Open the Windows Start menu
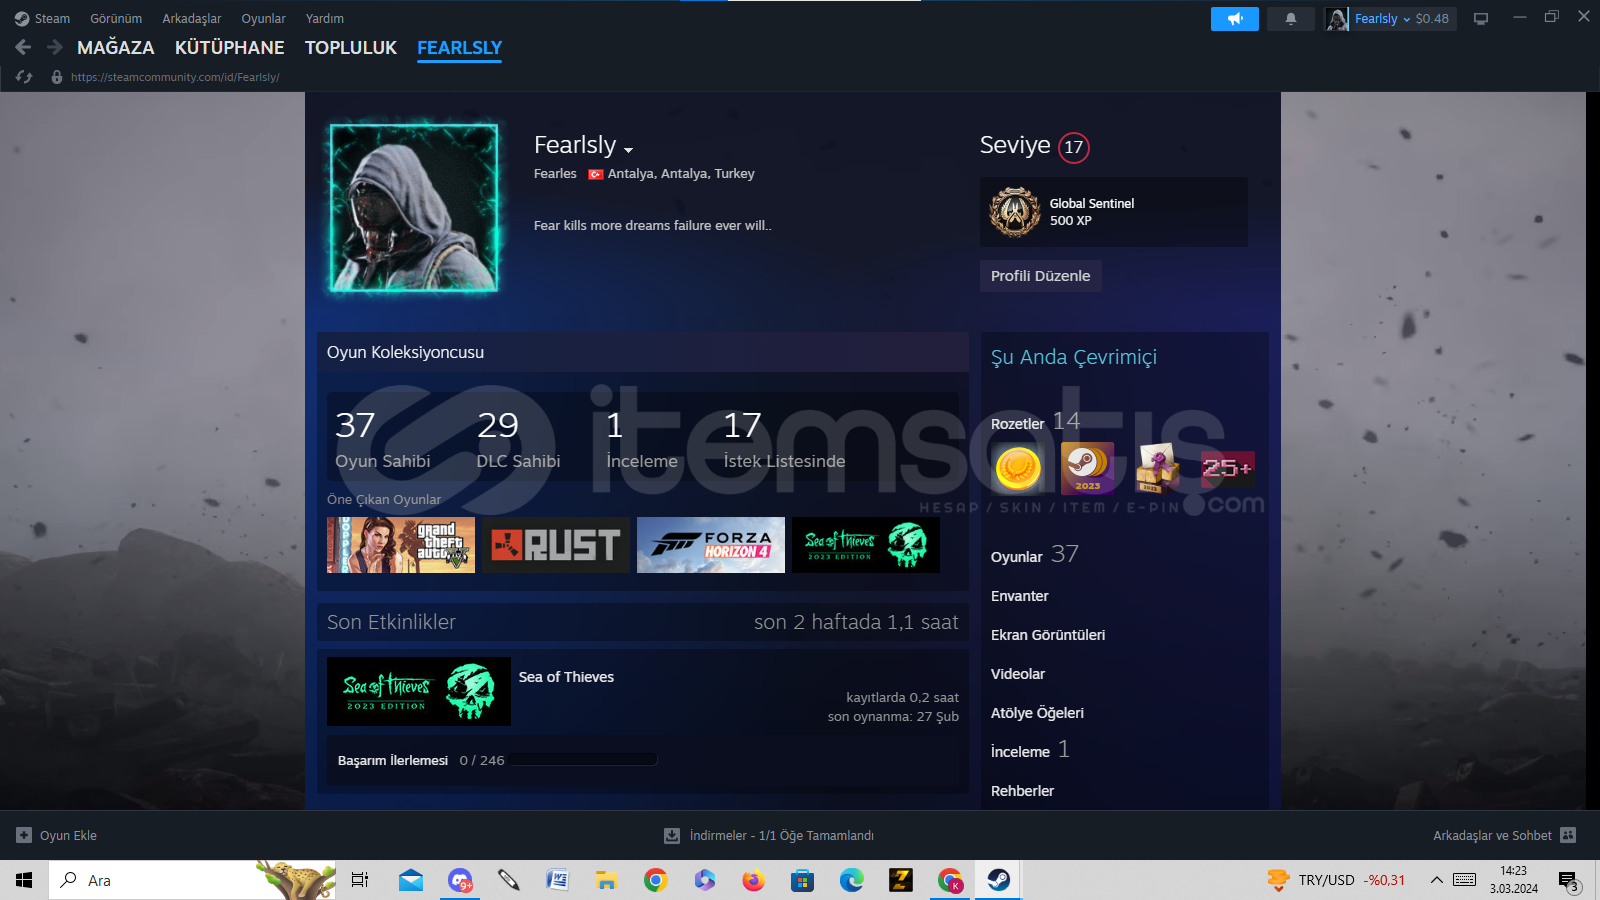Image resolution: width=1600 pixels, height=900 pixels. (24, 880)
